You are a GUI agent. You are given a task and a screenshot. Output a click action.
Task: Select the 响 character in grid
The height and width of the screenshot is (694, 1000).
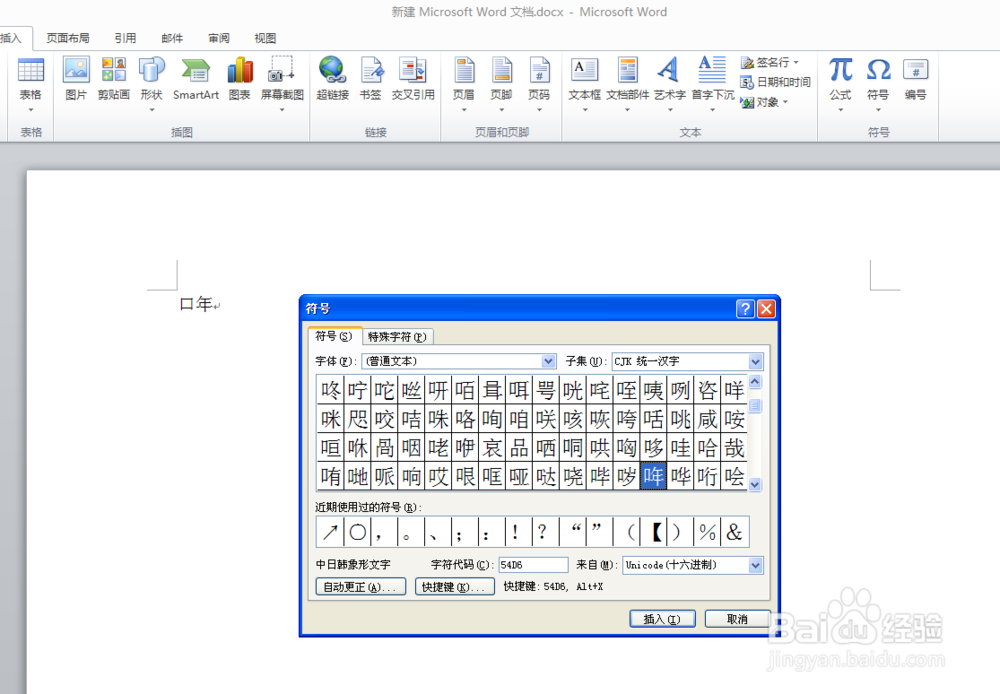tap(411, 476)
